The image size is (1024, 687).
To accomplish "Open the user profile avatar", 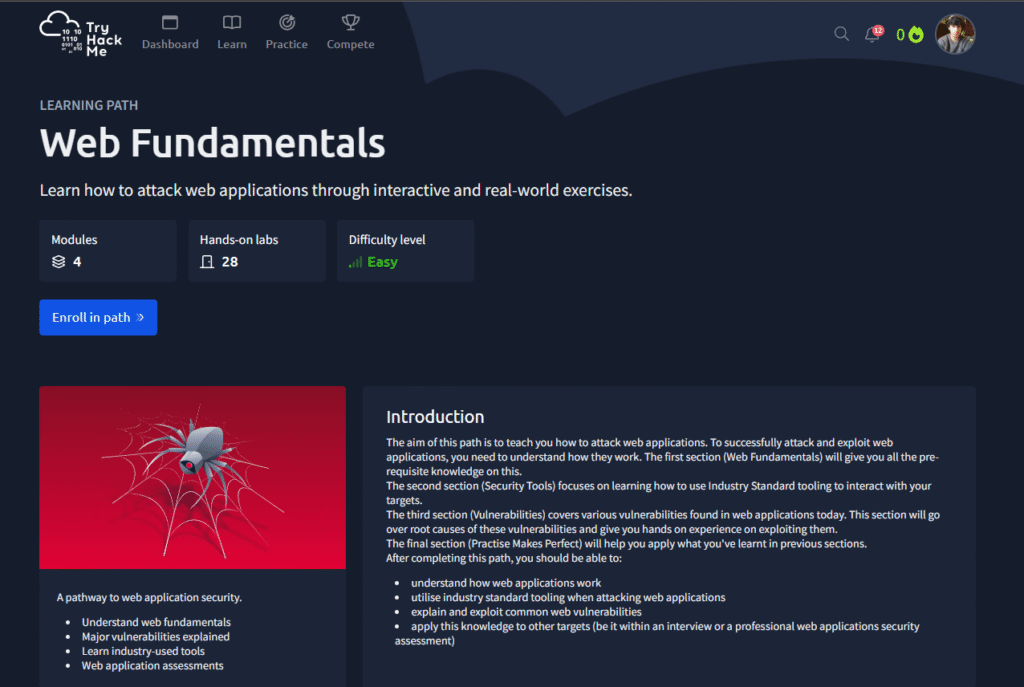I will click(954, 34).
